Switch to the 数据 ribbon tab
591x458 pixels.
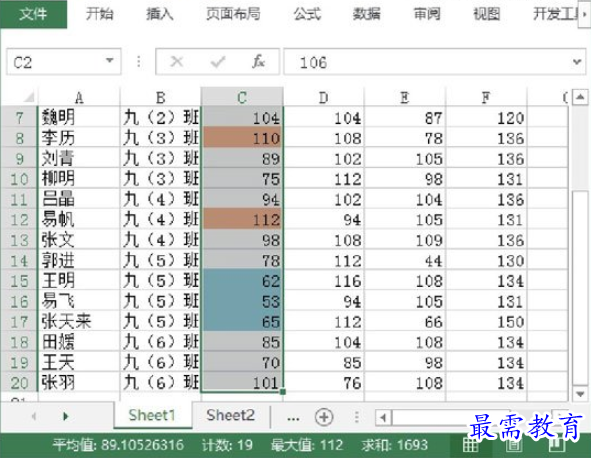coord(366,14)
